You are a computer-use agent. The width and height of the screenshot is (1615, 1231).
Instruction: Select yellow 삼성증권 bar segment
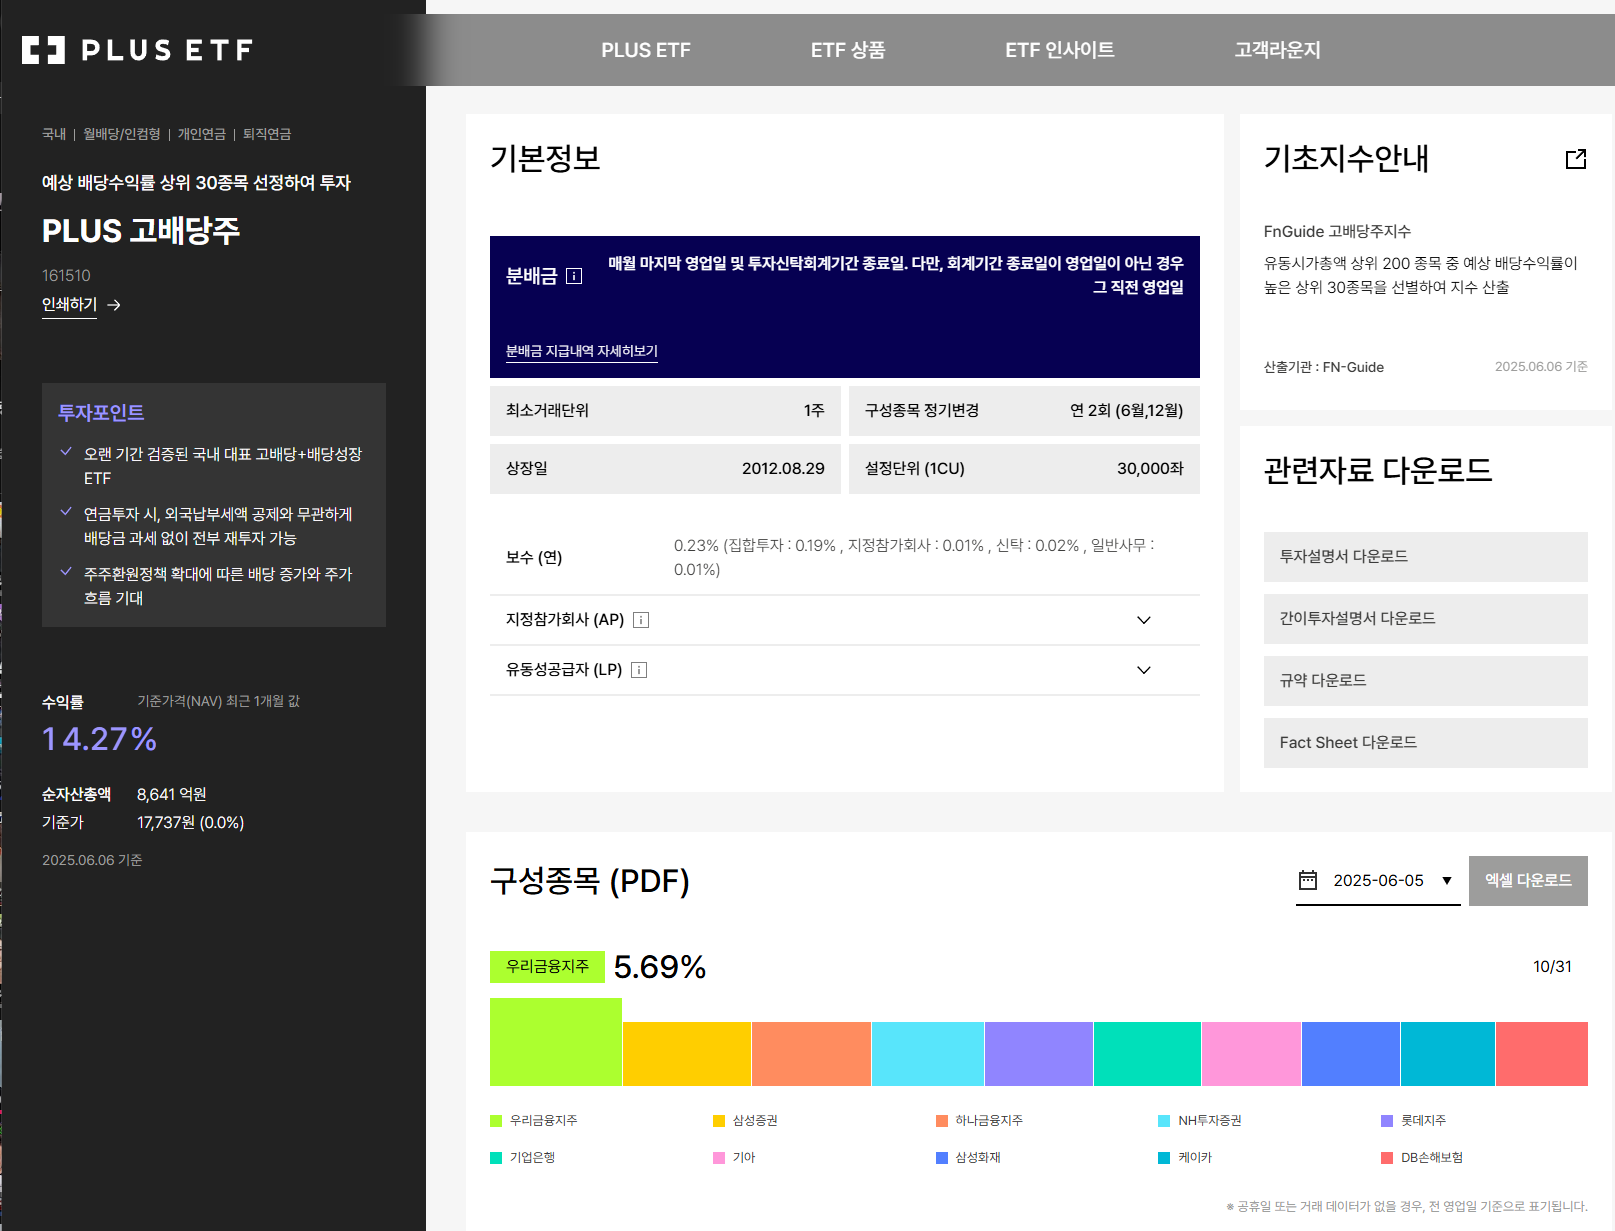[687, 1054]
